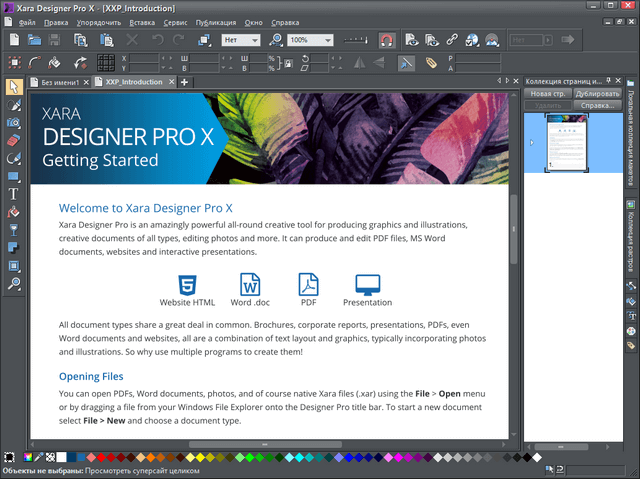
Task: Select the Zoom magnifier tool
Action: pos(14,284)
